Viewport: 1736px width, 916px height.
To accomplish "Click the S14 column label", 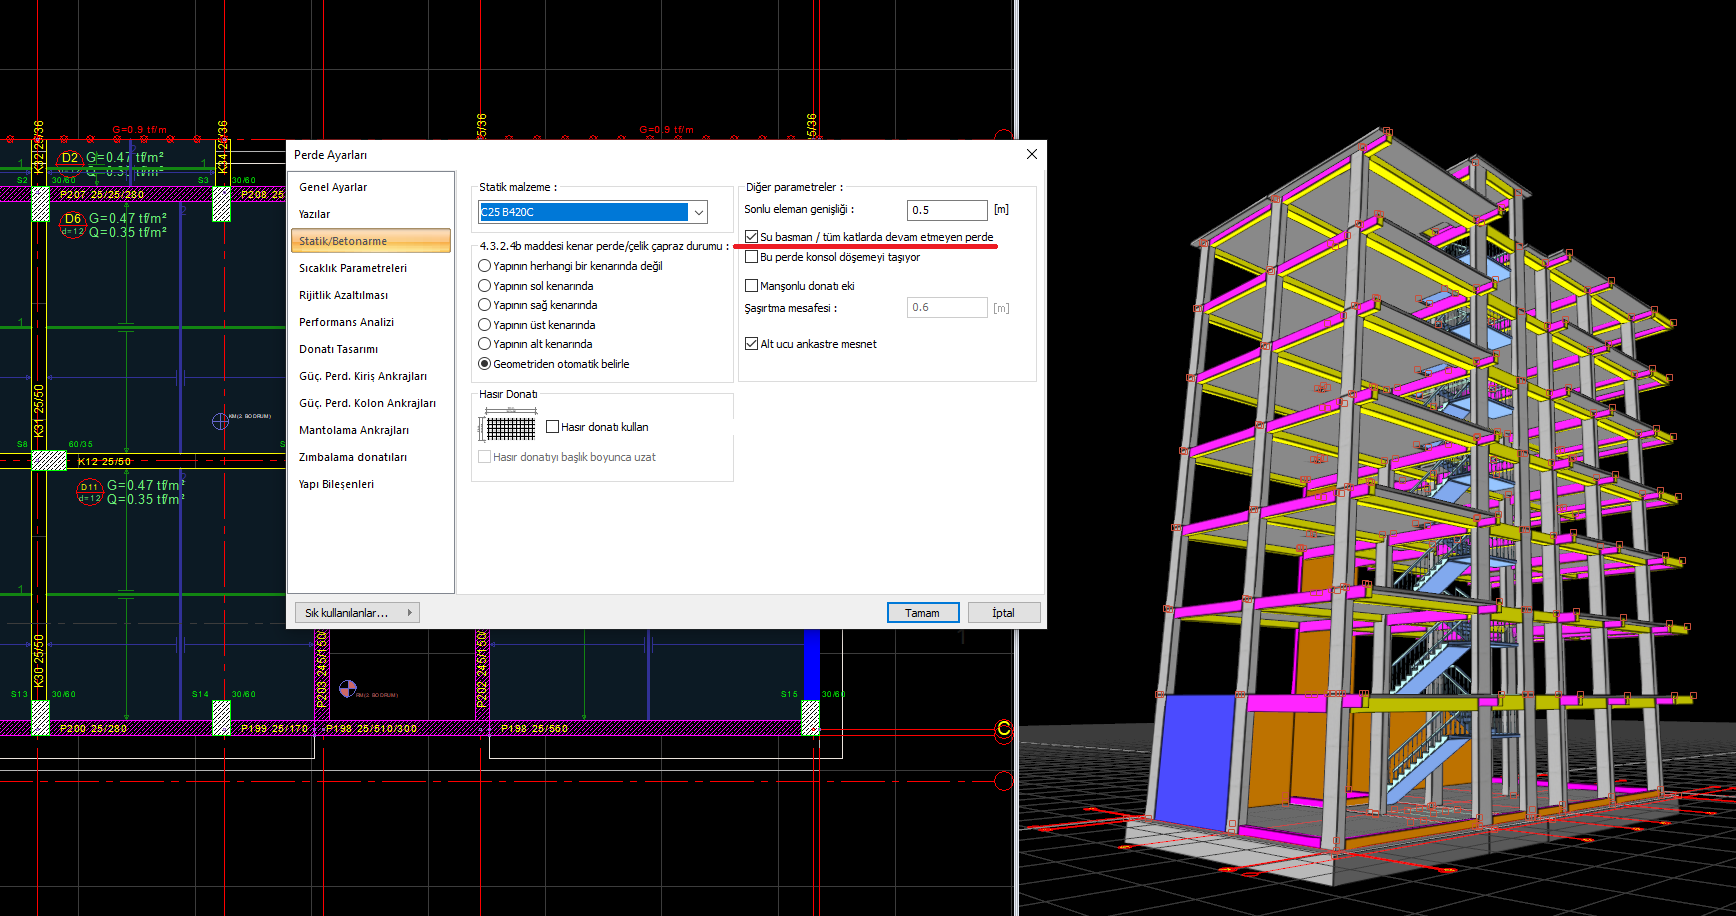I will point(201,694).
